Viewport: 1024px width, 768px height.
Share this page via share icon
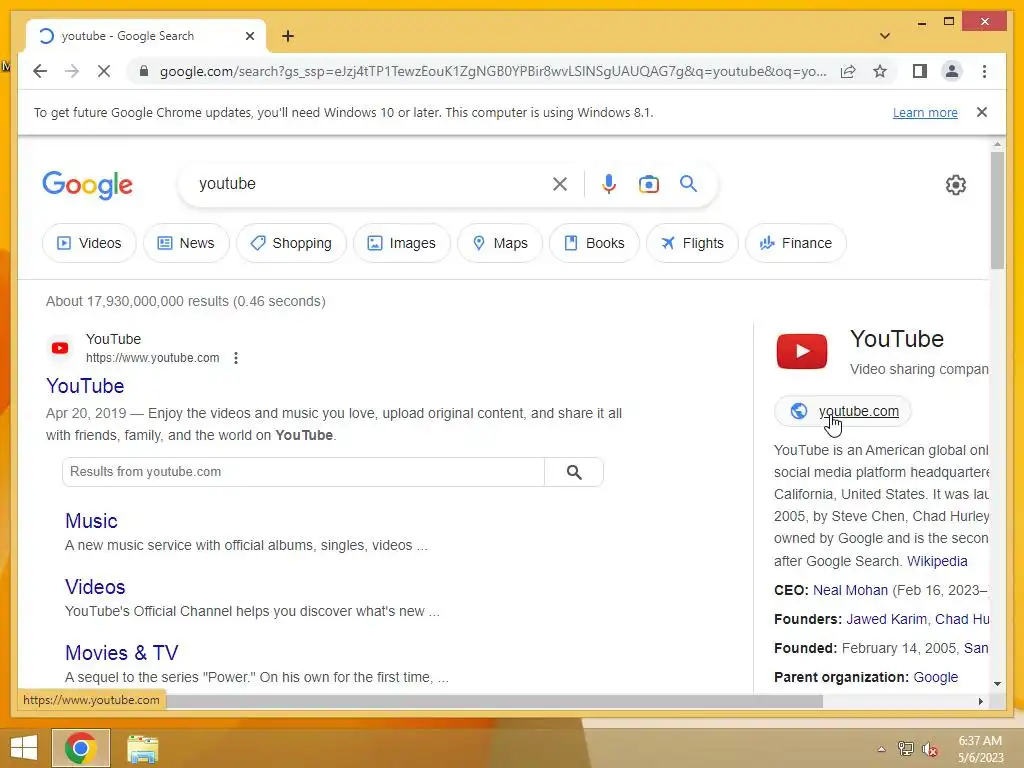coord(848,71)
